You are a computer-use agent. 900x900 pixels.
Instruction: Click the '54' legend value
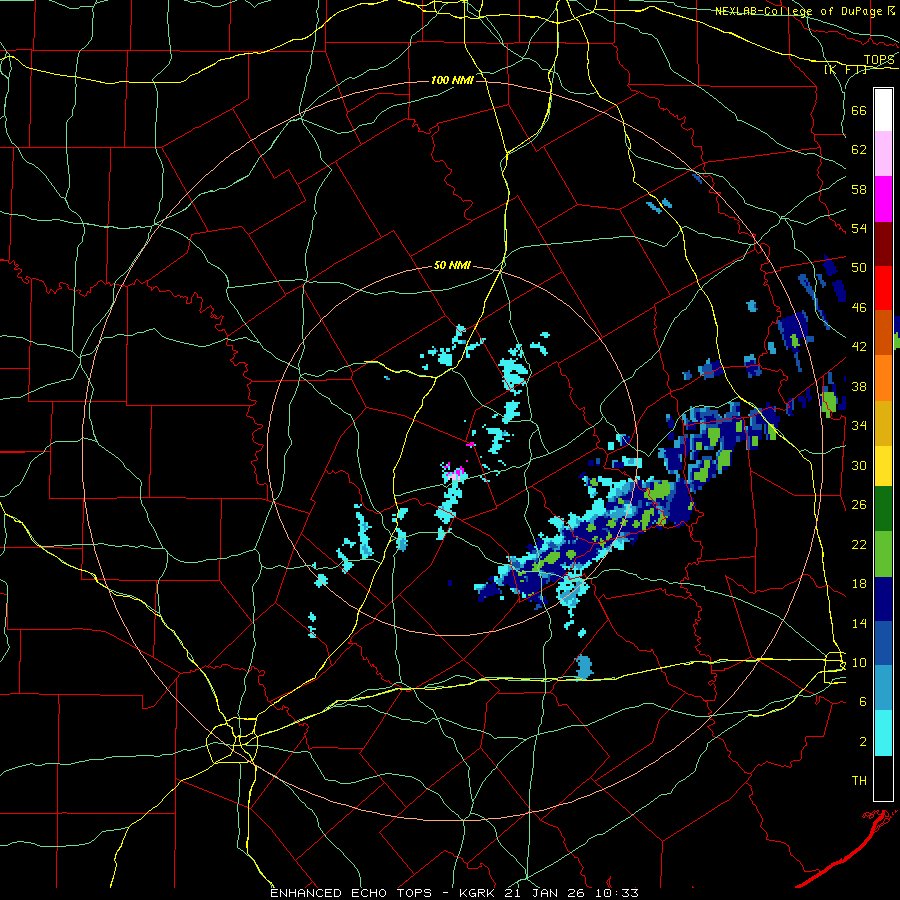tap(859, 228)
